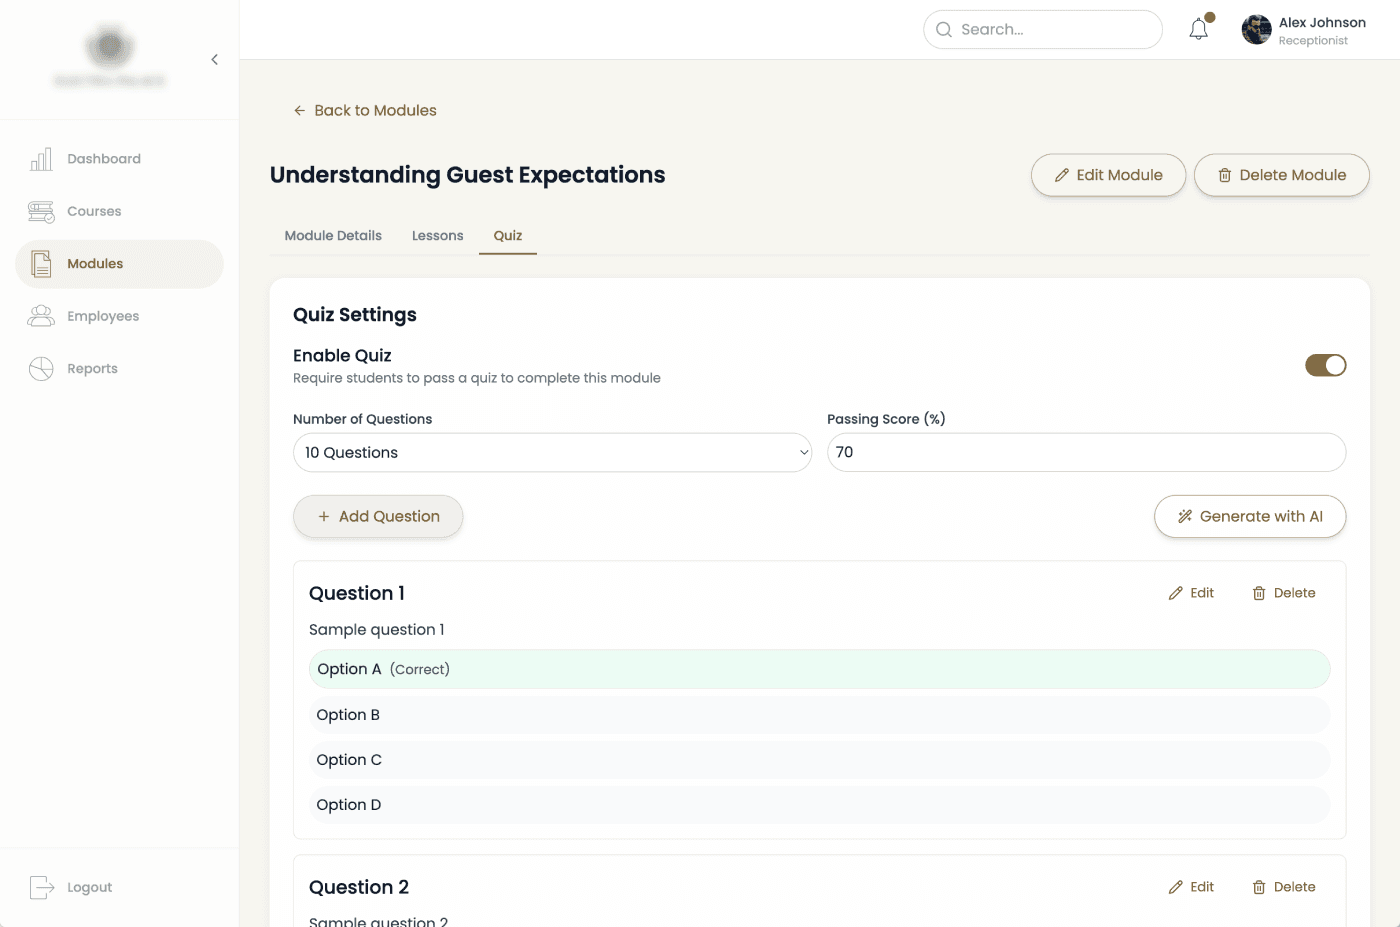The image size is (1400, 927).
Task: Click the Edit Module button
Action: click(1108, 175)
